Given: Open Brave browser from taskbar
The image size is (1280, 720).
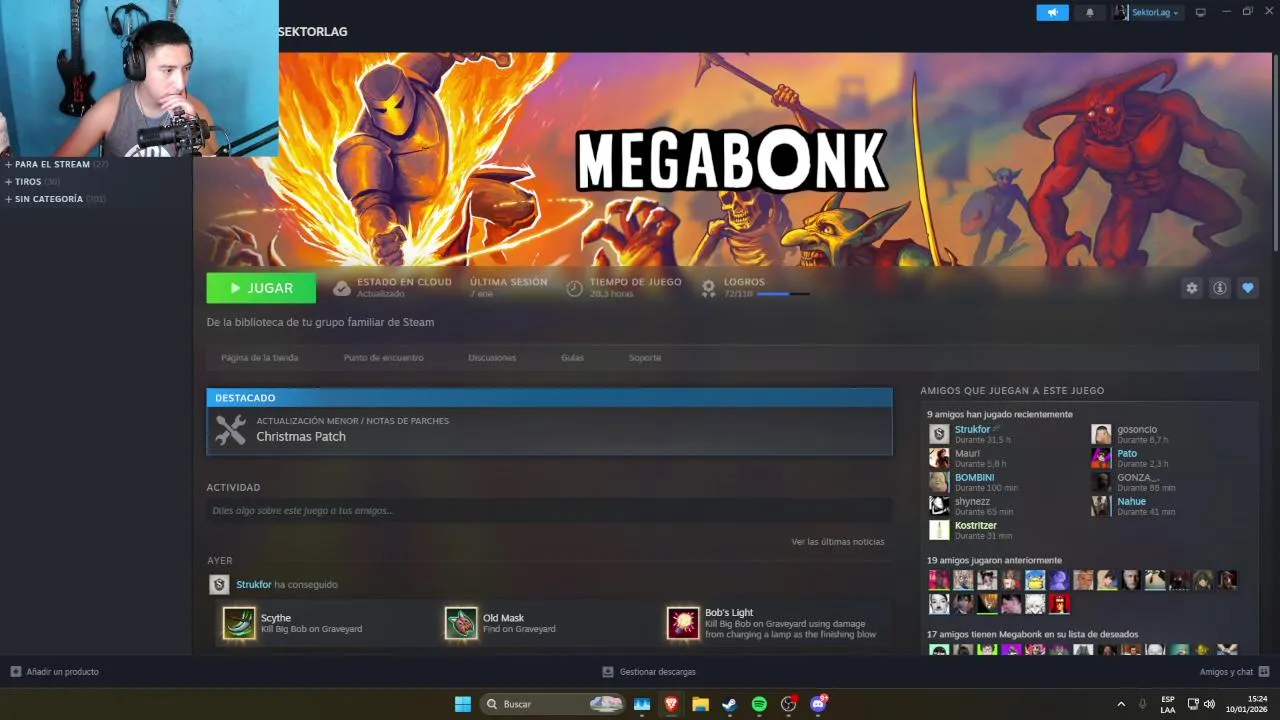Looking at the screenshot, I should click(x=671, y=704).
